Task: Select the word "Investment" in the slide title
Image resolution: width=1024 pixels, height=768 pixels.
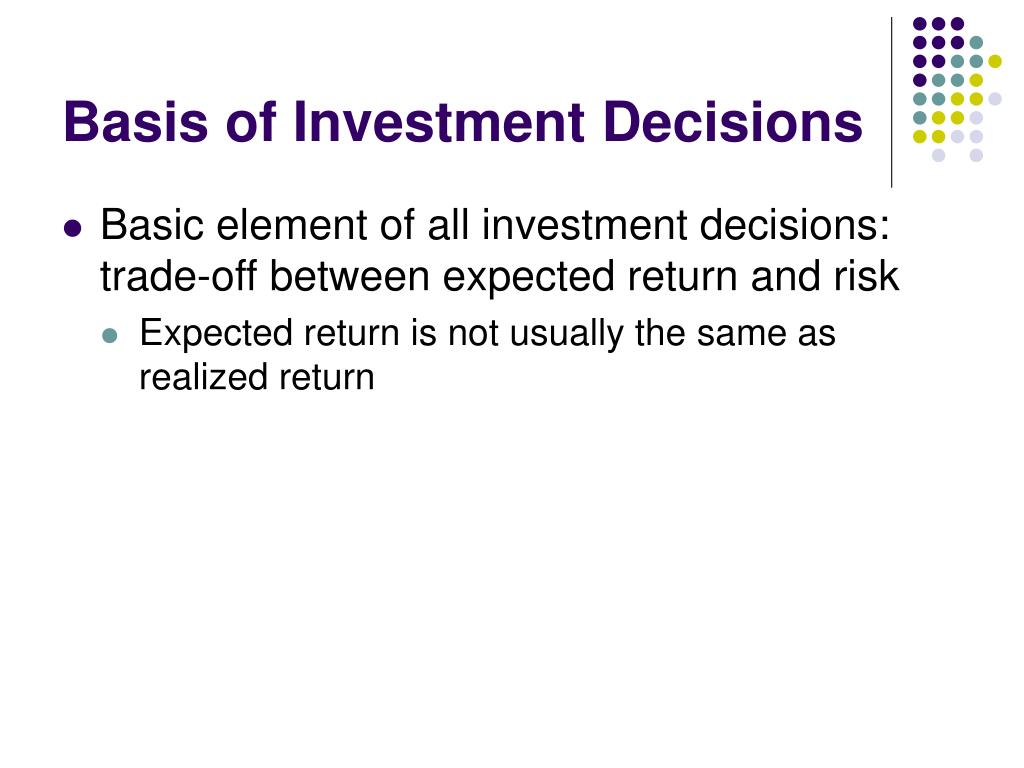Action: click(439, 122)
